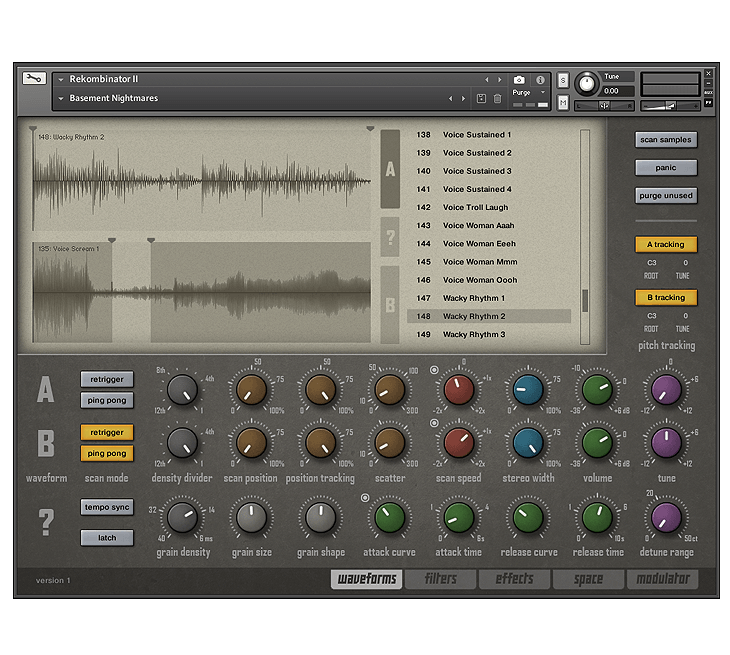The width and height of the screenshot is (730, 655).
Task: Toggle tempo sync
Action: 107,507
